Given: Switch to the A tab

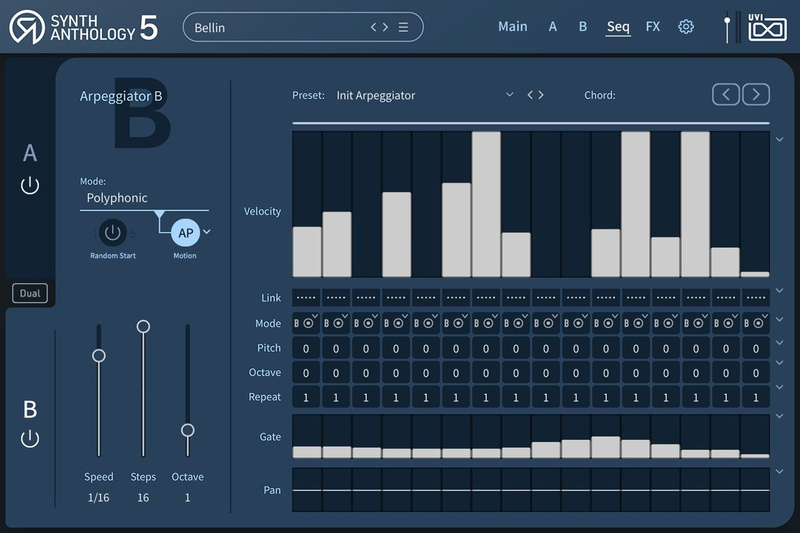Looking at the screenshot, I should [553, 27].
